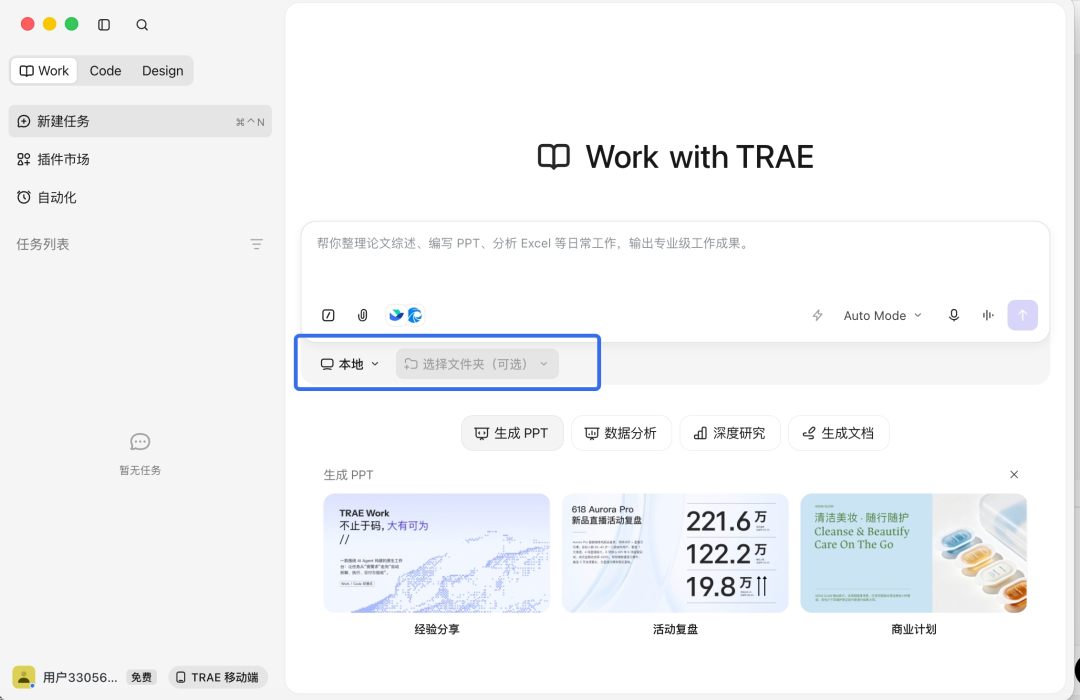The height and width of the screenshot is (700, 1080).
Task: Open the 选择文件夹(可选) folder selector
Action: pyautogui.click(x=477, y=364)
